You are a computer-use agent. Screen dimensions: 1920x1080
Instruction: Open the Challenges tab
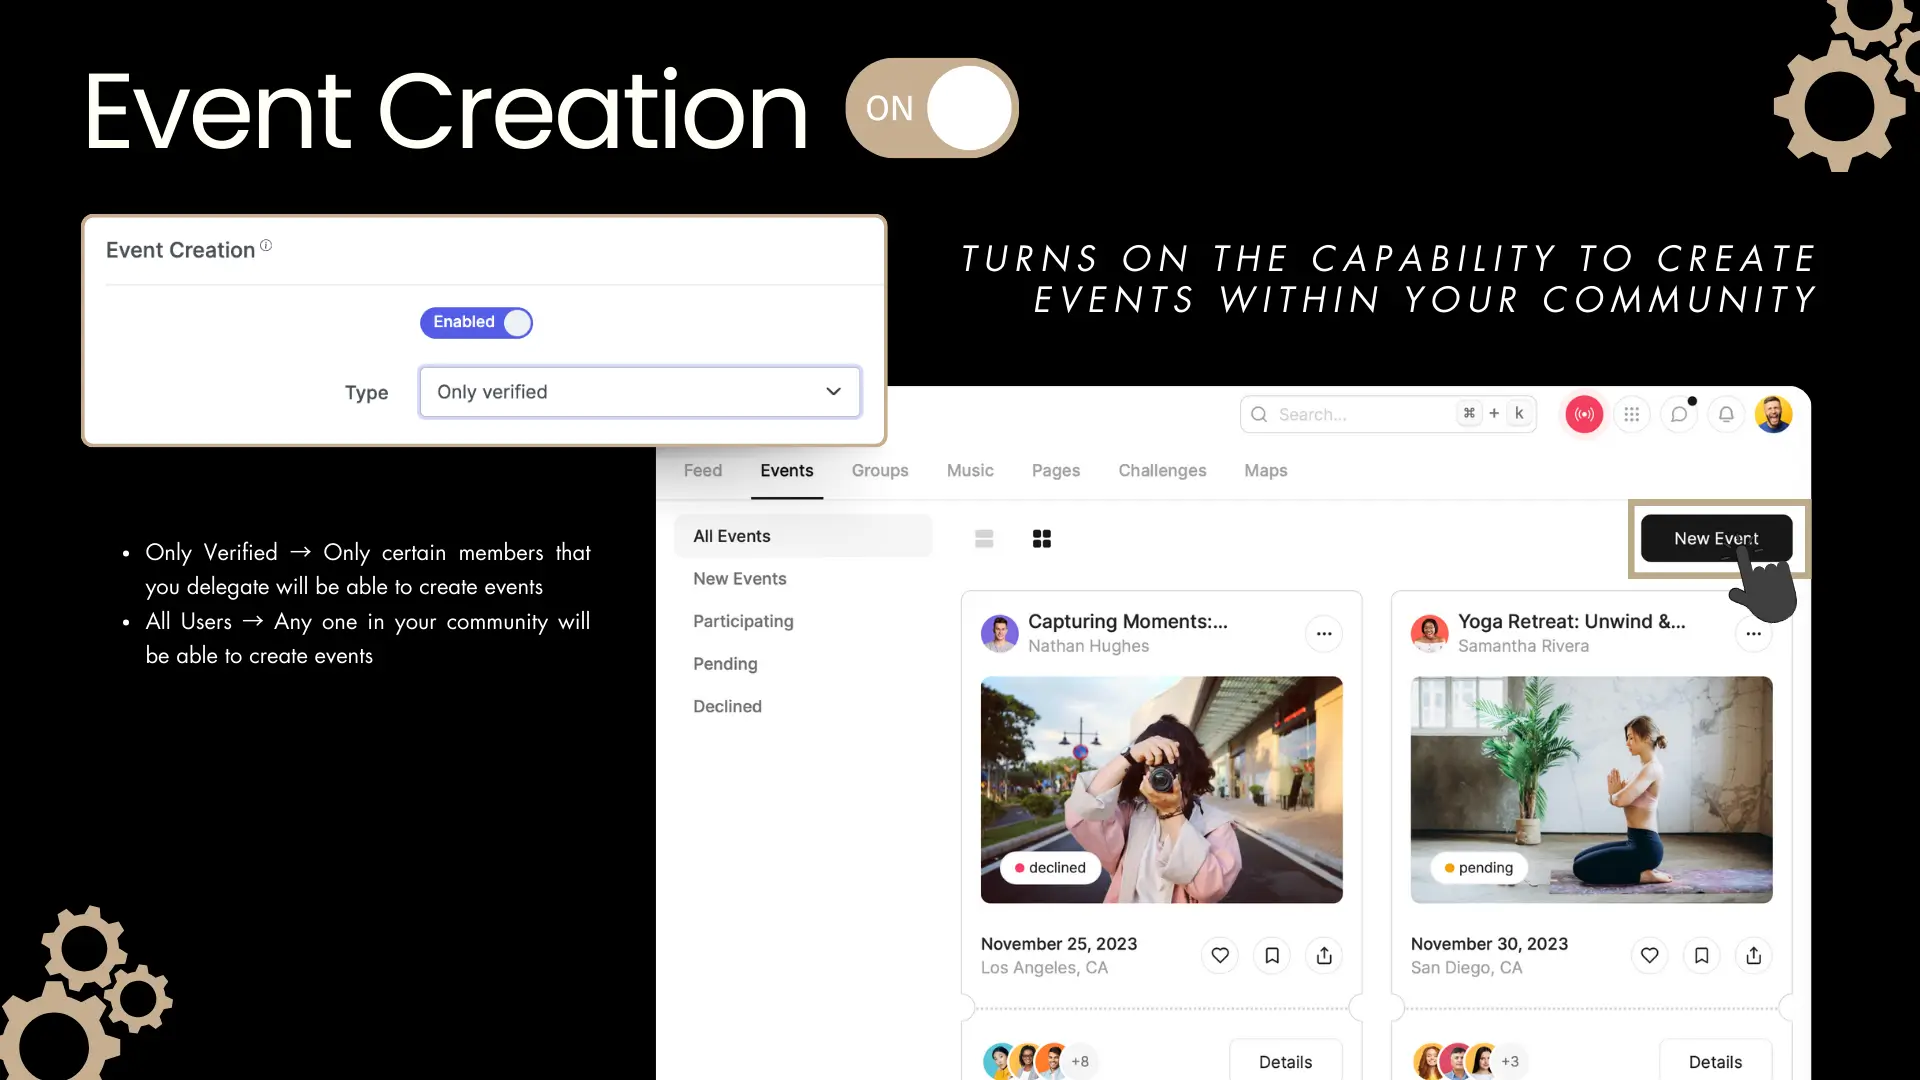[x=1162, y=470]
